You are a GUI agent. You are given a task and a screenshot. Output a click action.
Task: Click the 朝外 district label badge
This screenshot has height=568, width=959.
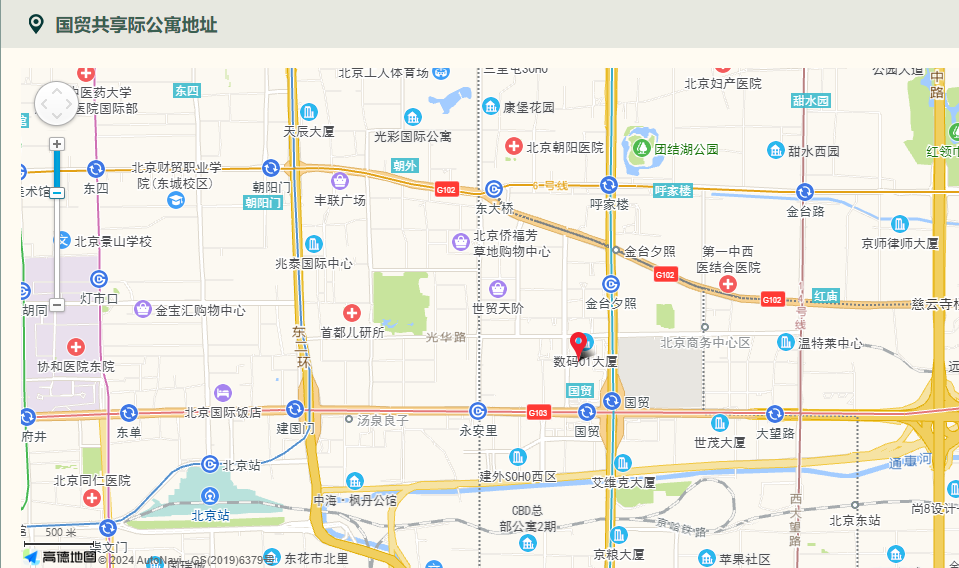coord(405,166)
